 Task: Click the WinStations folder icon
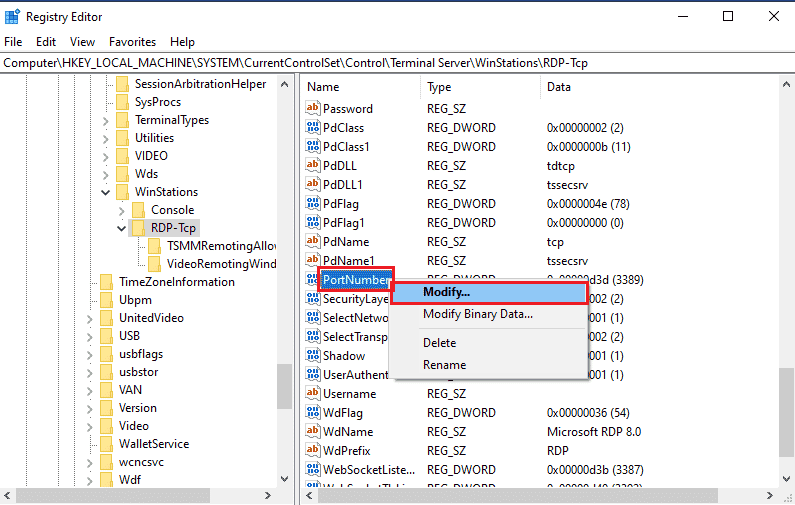(x=122, y=192)
